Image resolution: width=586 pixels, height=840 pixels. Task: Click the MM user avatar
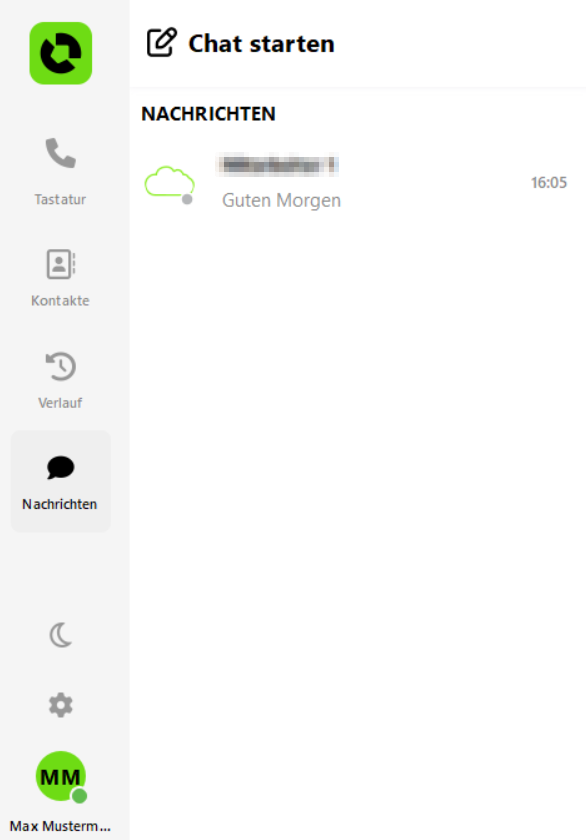(x=61, y=776)
